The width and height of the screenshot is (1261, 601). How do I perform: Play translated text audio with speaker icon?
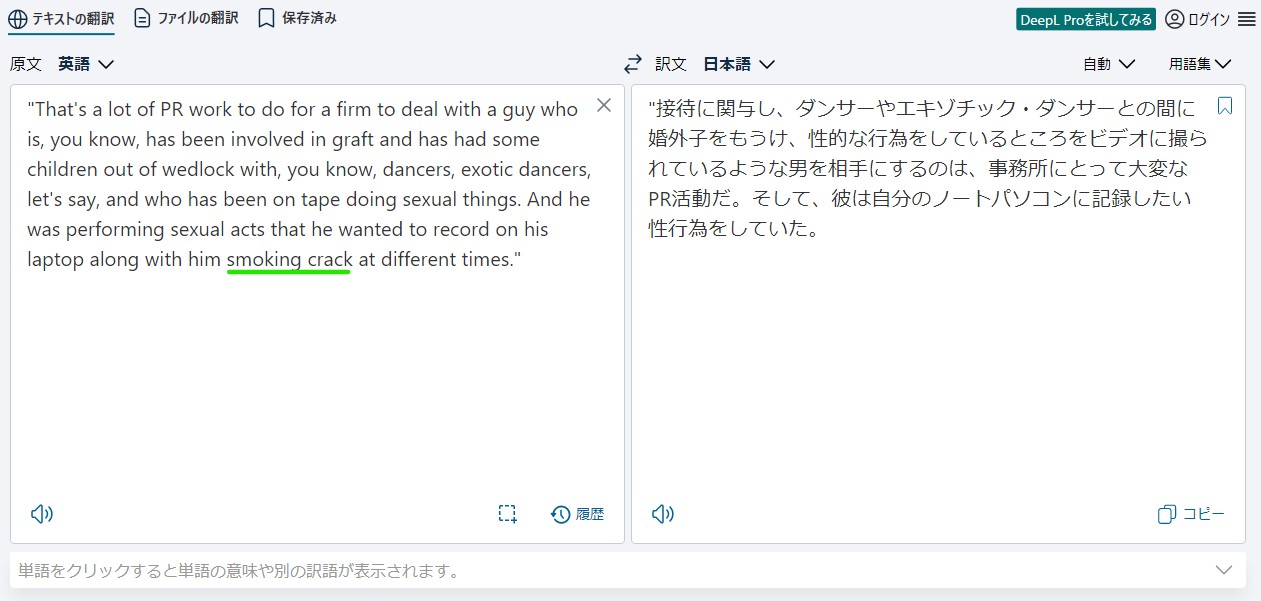[662, 514]
